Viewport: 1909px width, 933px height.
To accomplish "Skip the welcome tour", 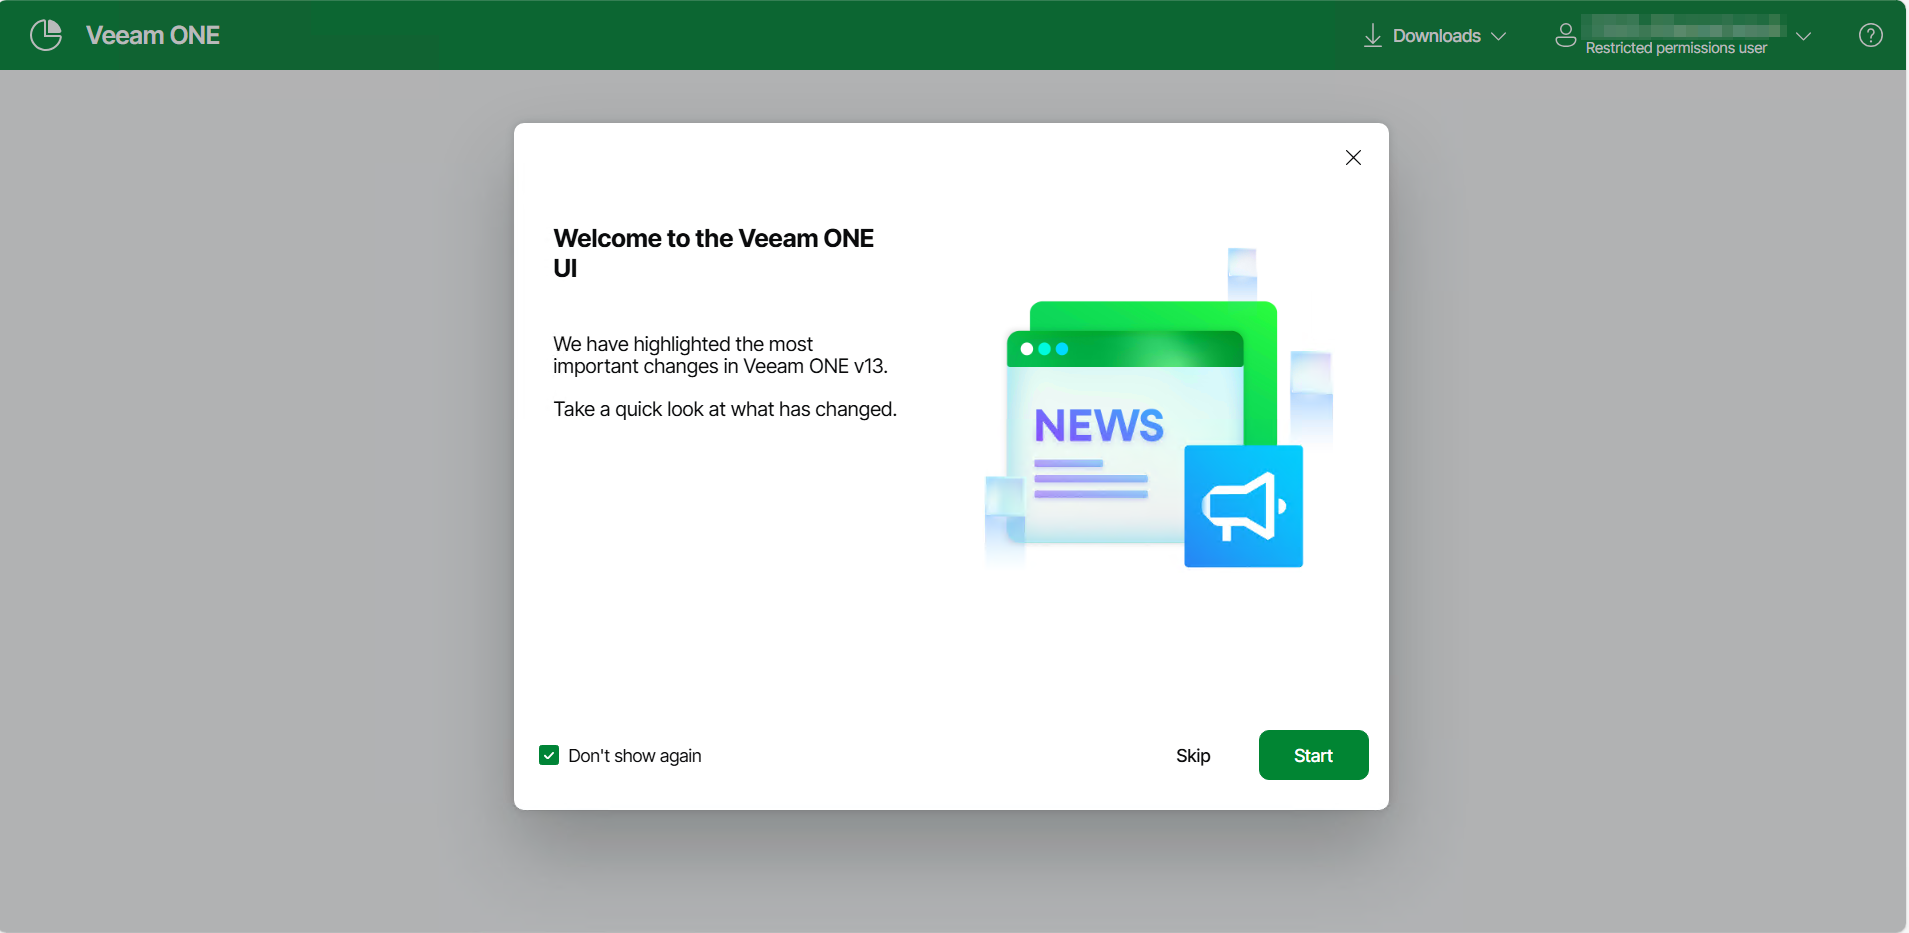I will (1193, 755).
